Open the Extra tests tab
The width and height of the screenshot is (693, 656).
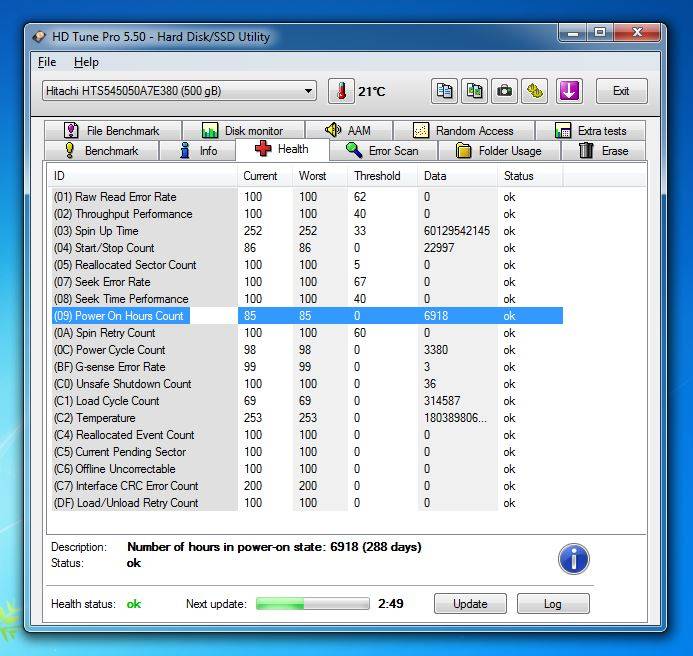[x=590, y=130]
